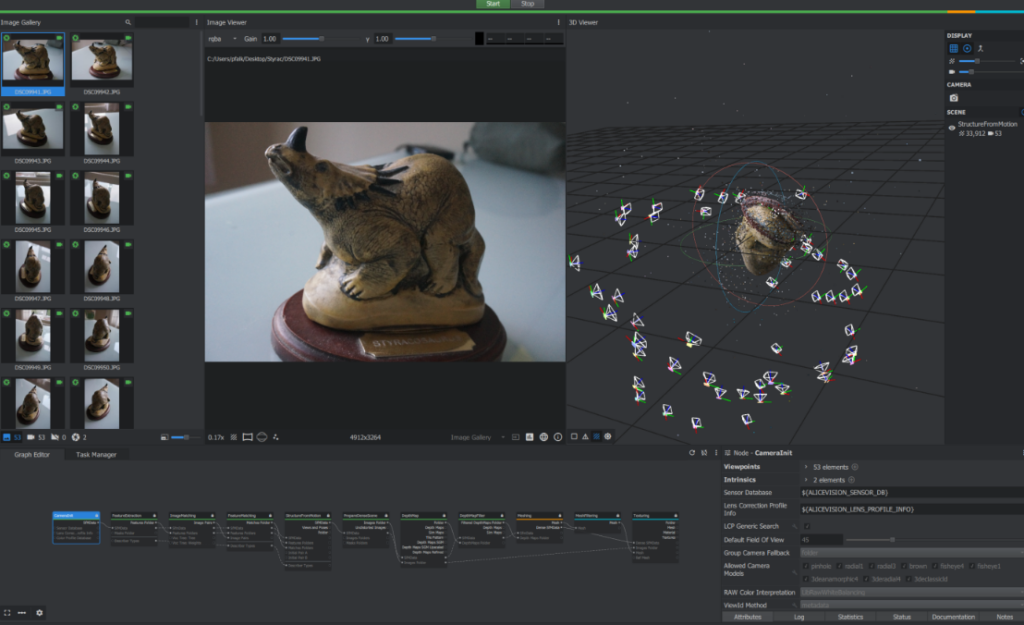Open the Image Gallery source dropdown in viewer footer
The height and width of the screenshot is (625, 1024).
(x=477, y=438)
